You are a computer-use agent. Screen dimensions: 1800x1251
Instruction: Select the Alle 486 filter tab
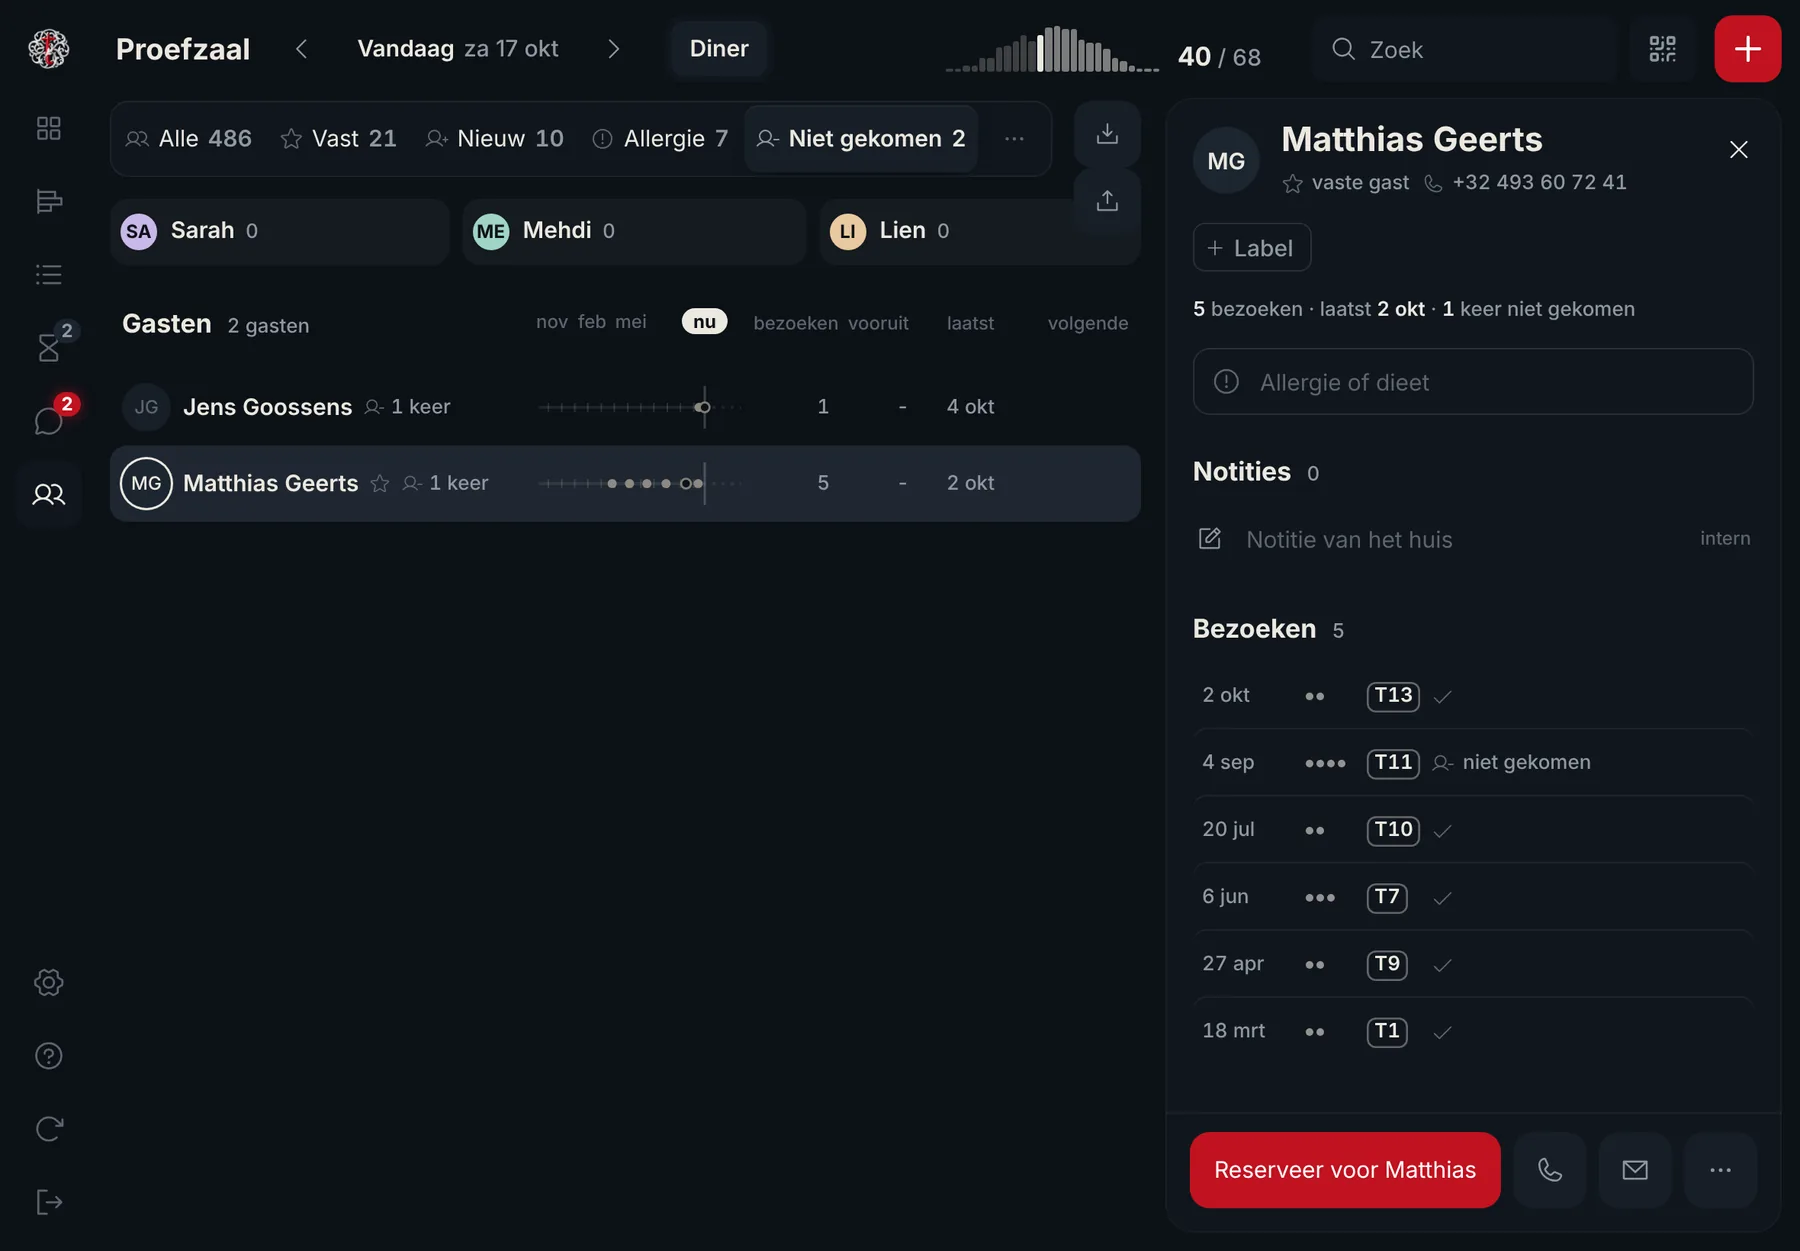coord(189,139)
